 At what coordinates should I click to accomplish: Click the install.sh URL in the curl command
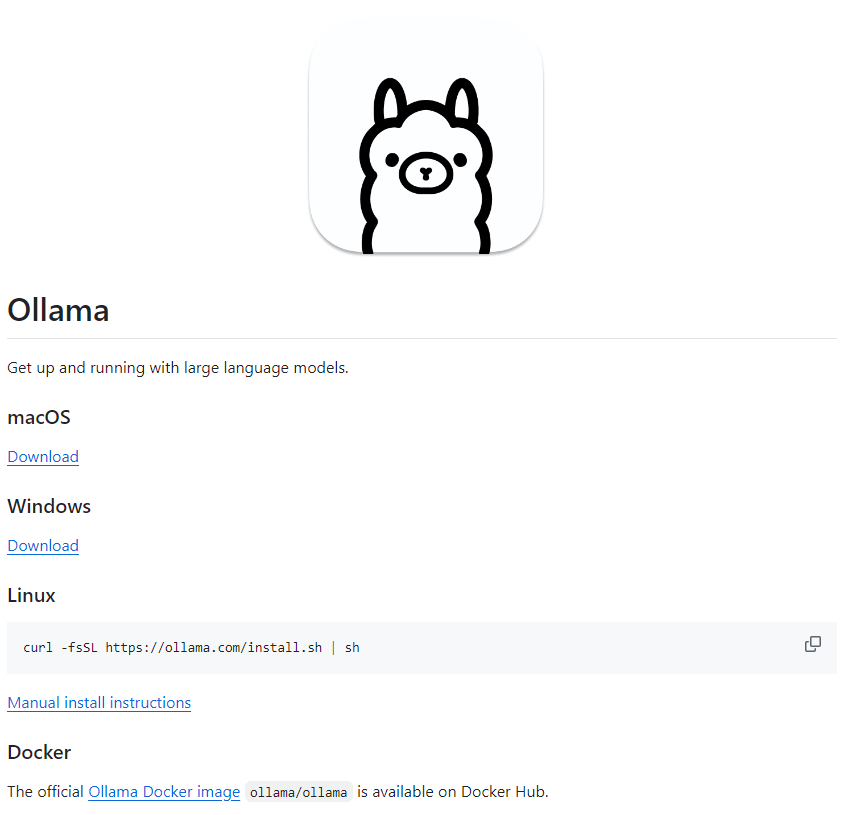(213, 648)
